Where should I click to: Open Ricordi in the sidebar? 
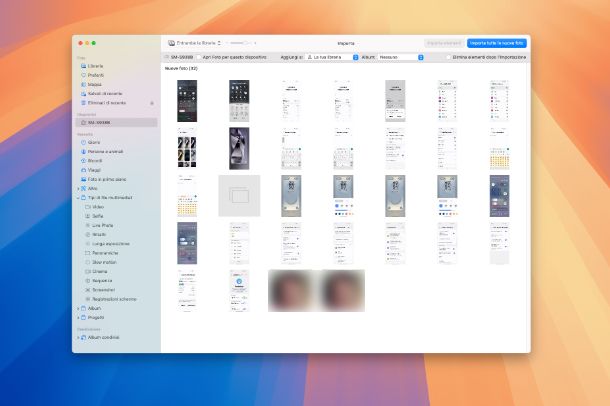coord(96,160)
